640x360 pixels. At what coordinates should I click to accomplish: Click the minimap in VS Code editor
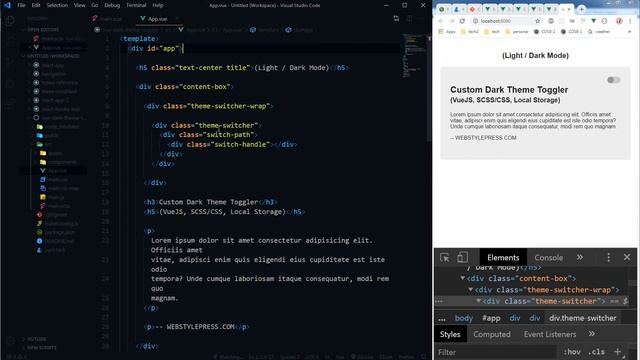click(414, 55)
